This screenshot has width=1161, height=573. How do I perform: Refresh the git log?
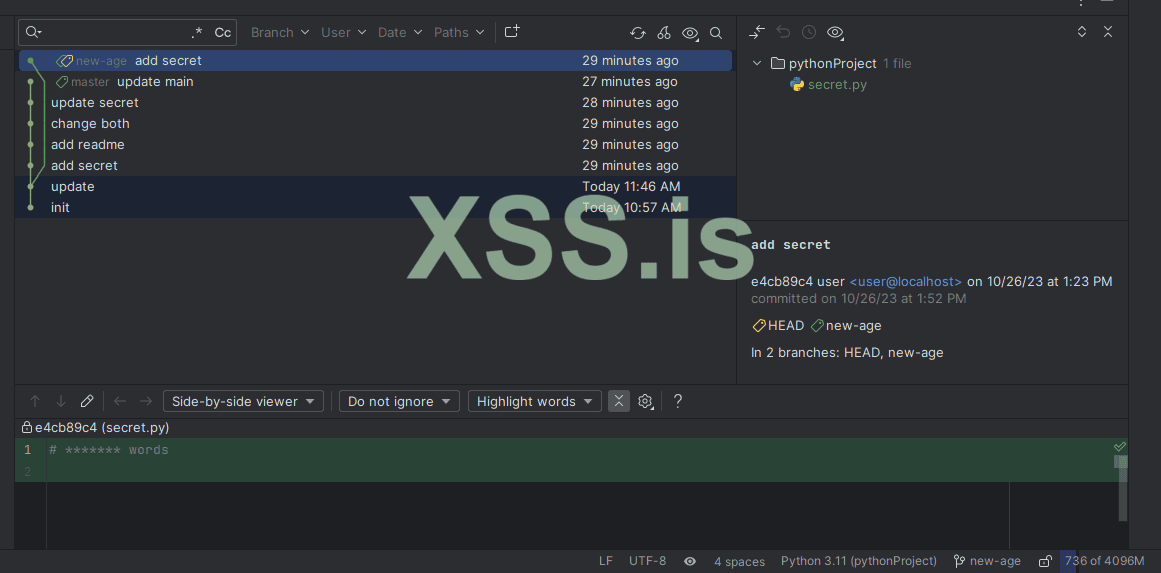click(638, 33)
